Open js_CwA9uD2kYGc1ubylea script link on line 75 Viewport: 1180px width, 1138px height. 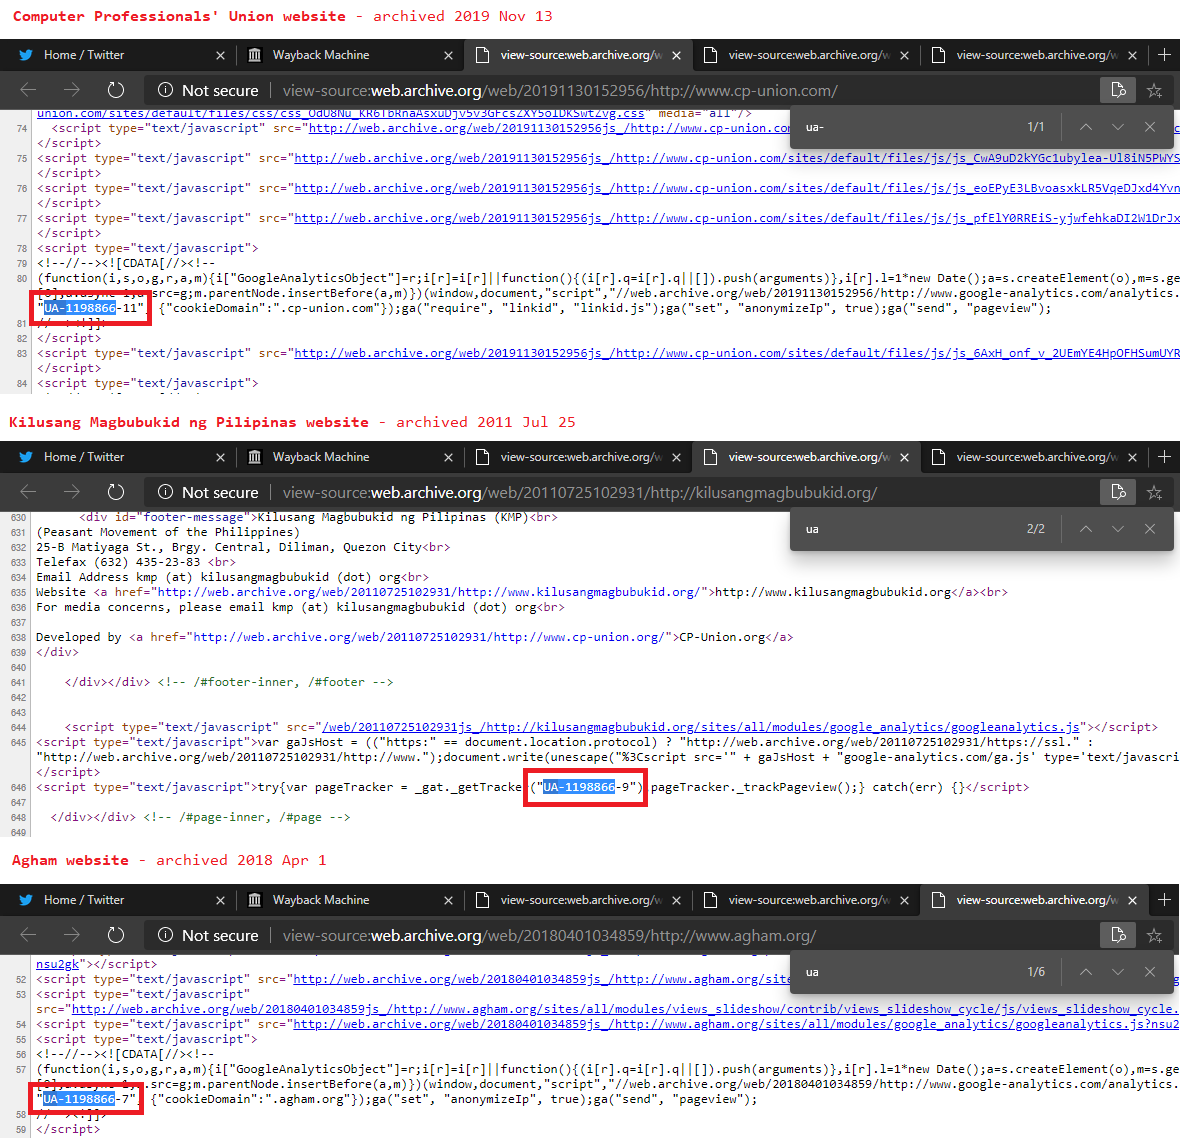[736, 158]
